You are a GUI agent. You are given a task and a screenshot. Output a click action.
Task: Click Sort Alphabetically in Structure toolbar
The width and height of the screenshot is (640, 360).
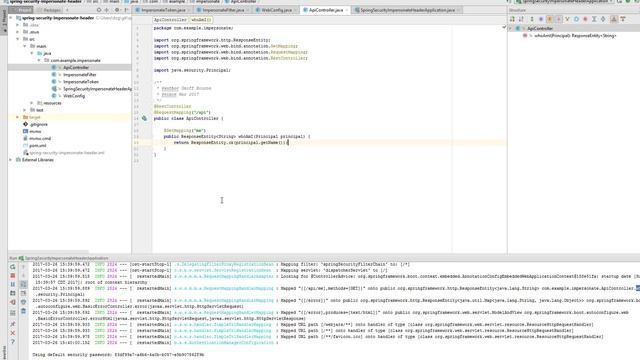coord(521,19)
